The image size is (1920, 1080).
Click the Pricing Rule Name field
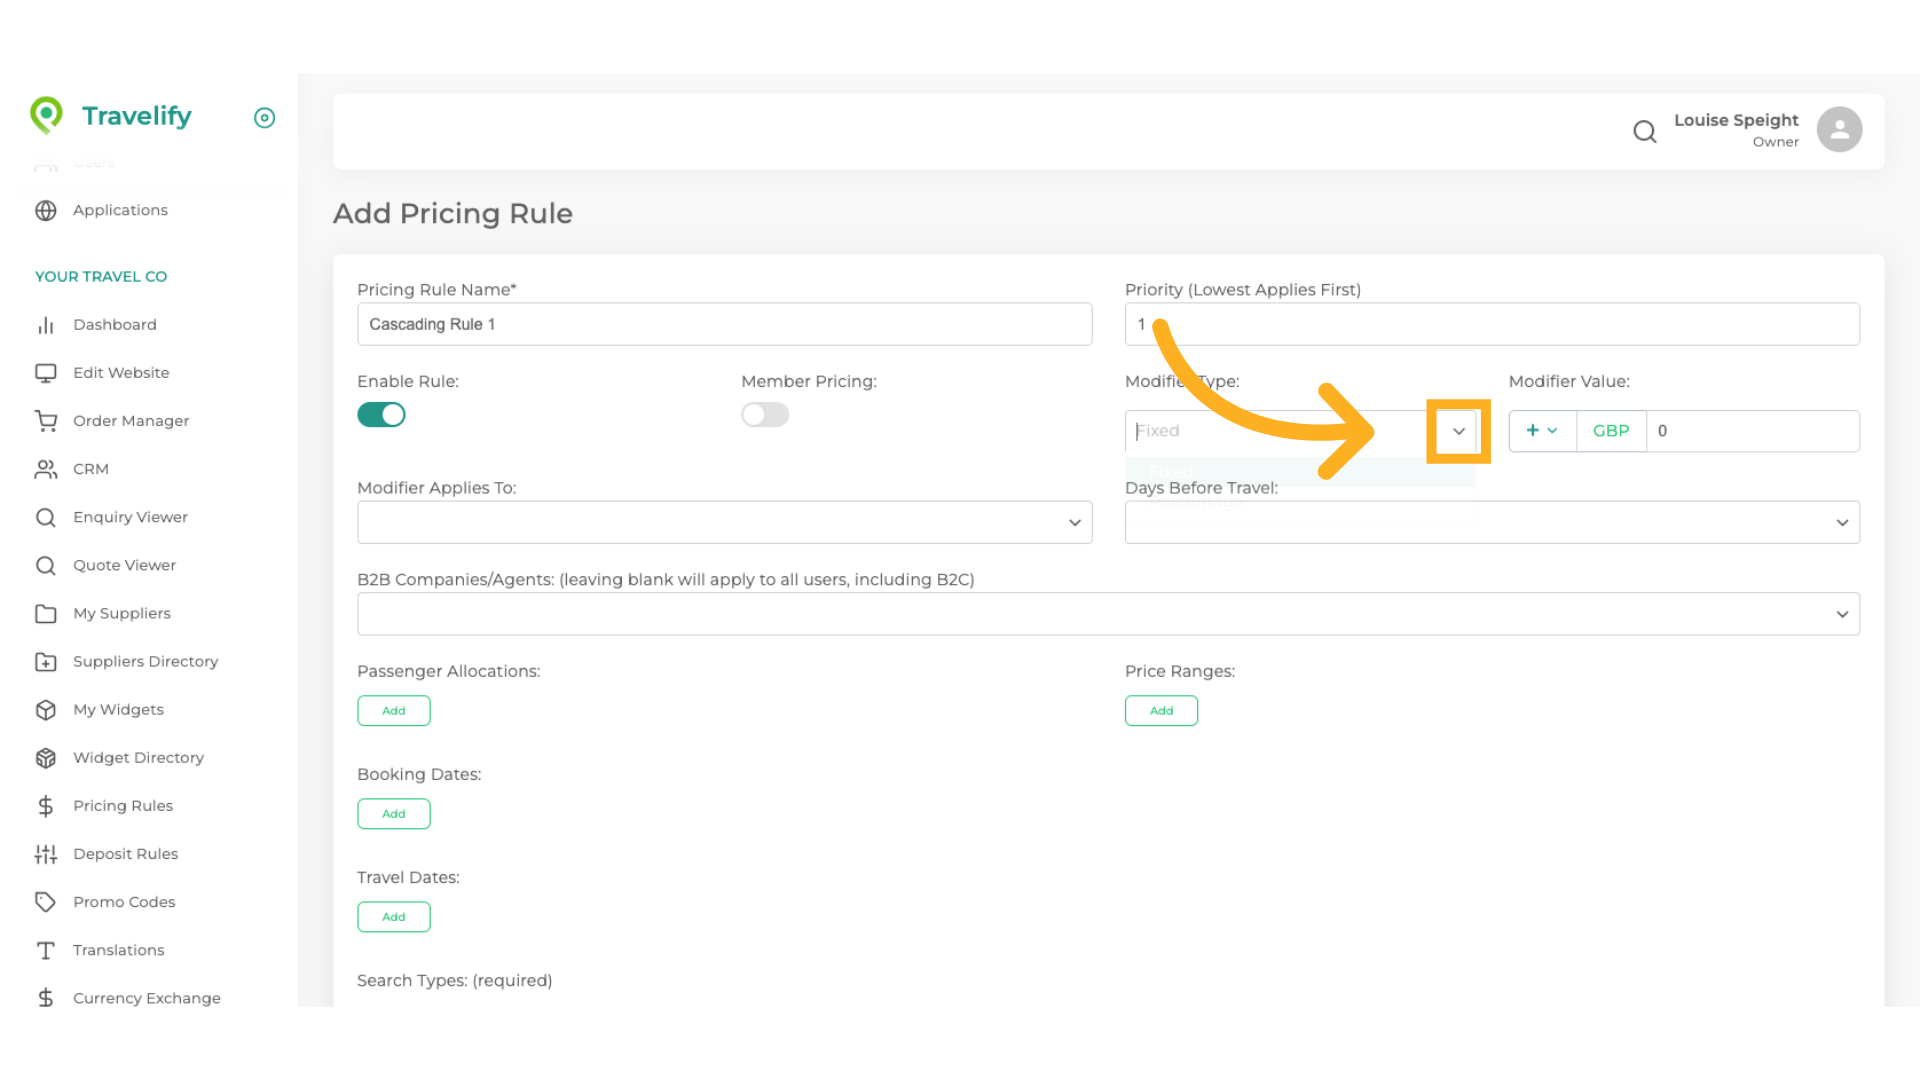pyautogui.click(x=724, y=325)
